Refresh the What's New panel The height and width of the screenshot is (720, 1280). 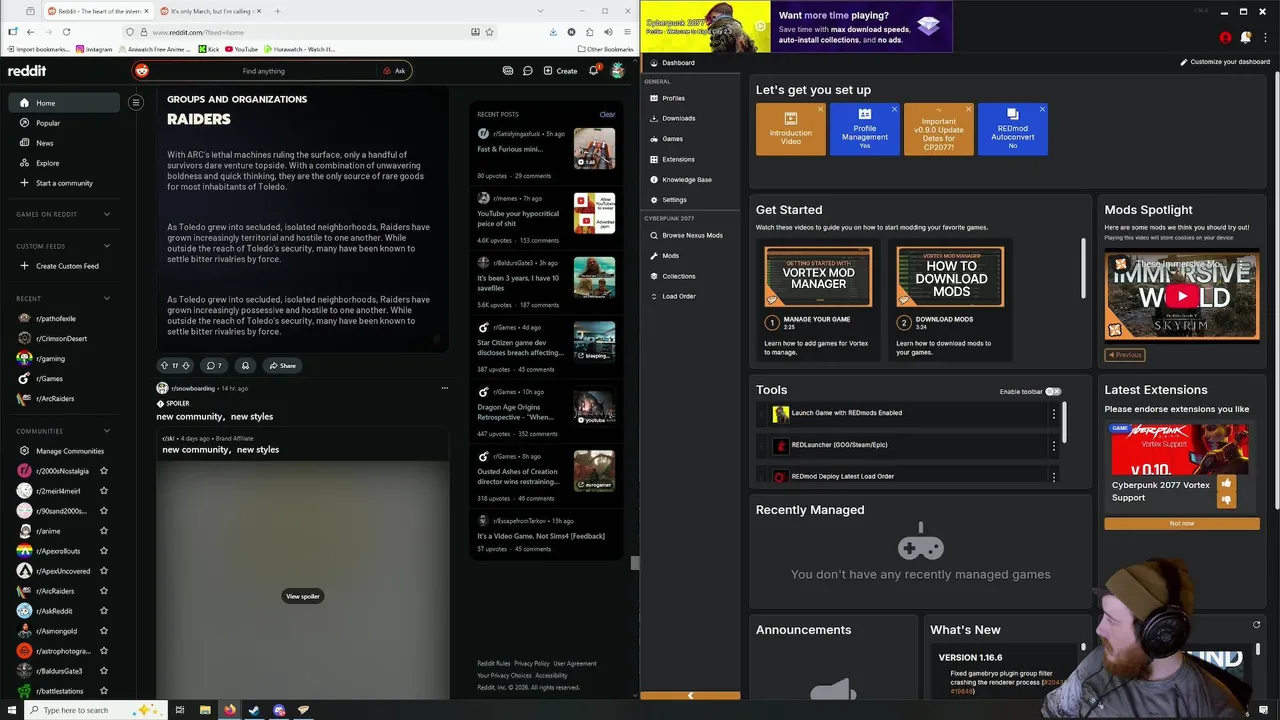tap(1257, 625)
